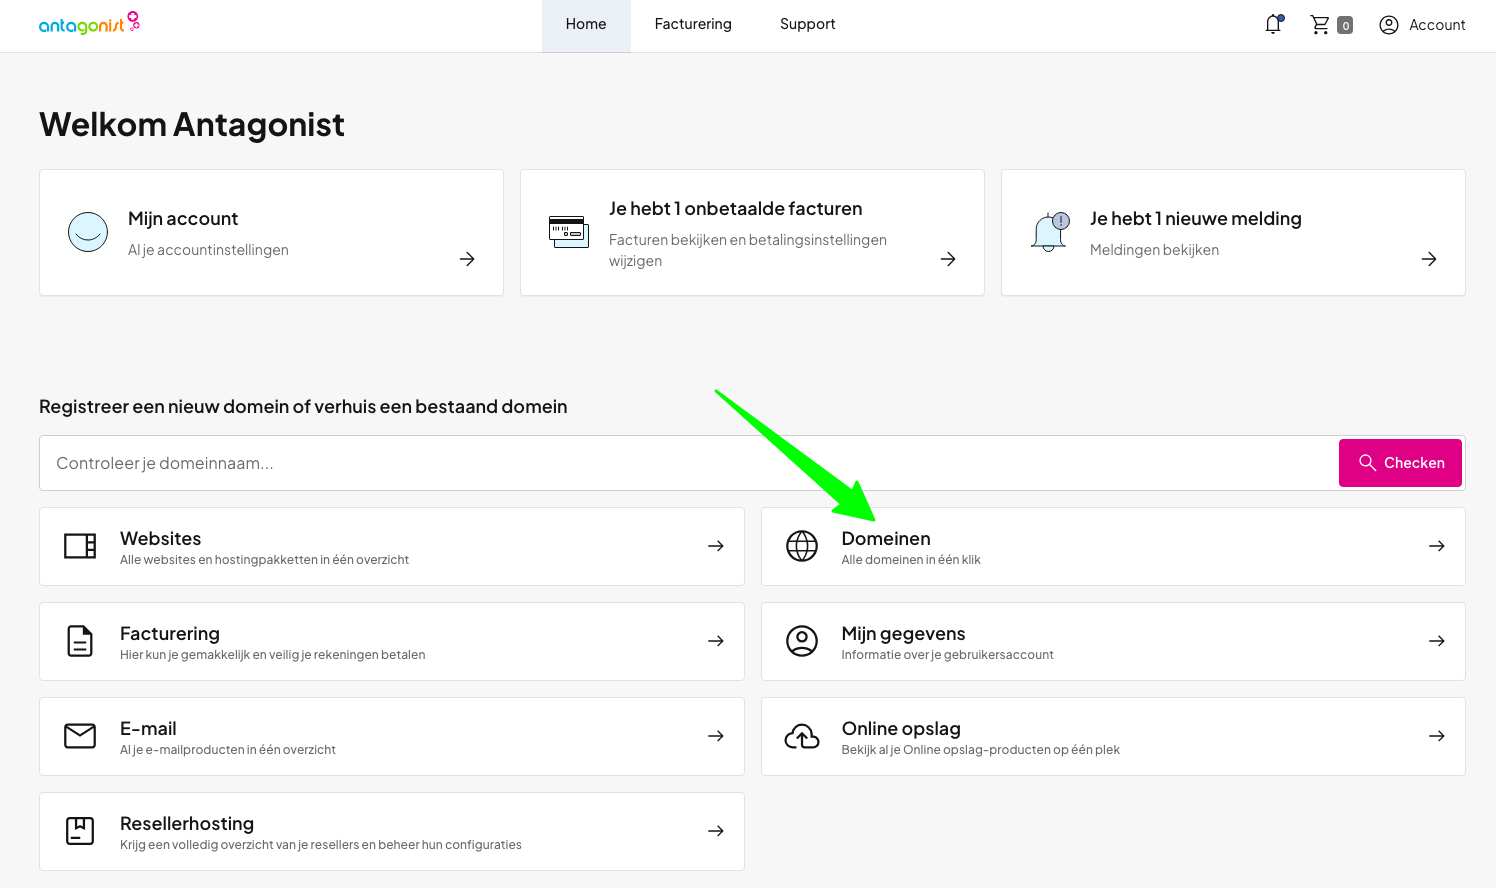Open the unpaid invoices card
Image resolution: width=1496 pixels, height=888 pixels.
[x=752, y=233]
